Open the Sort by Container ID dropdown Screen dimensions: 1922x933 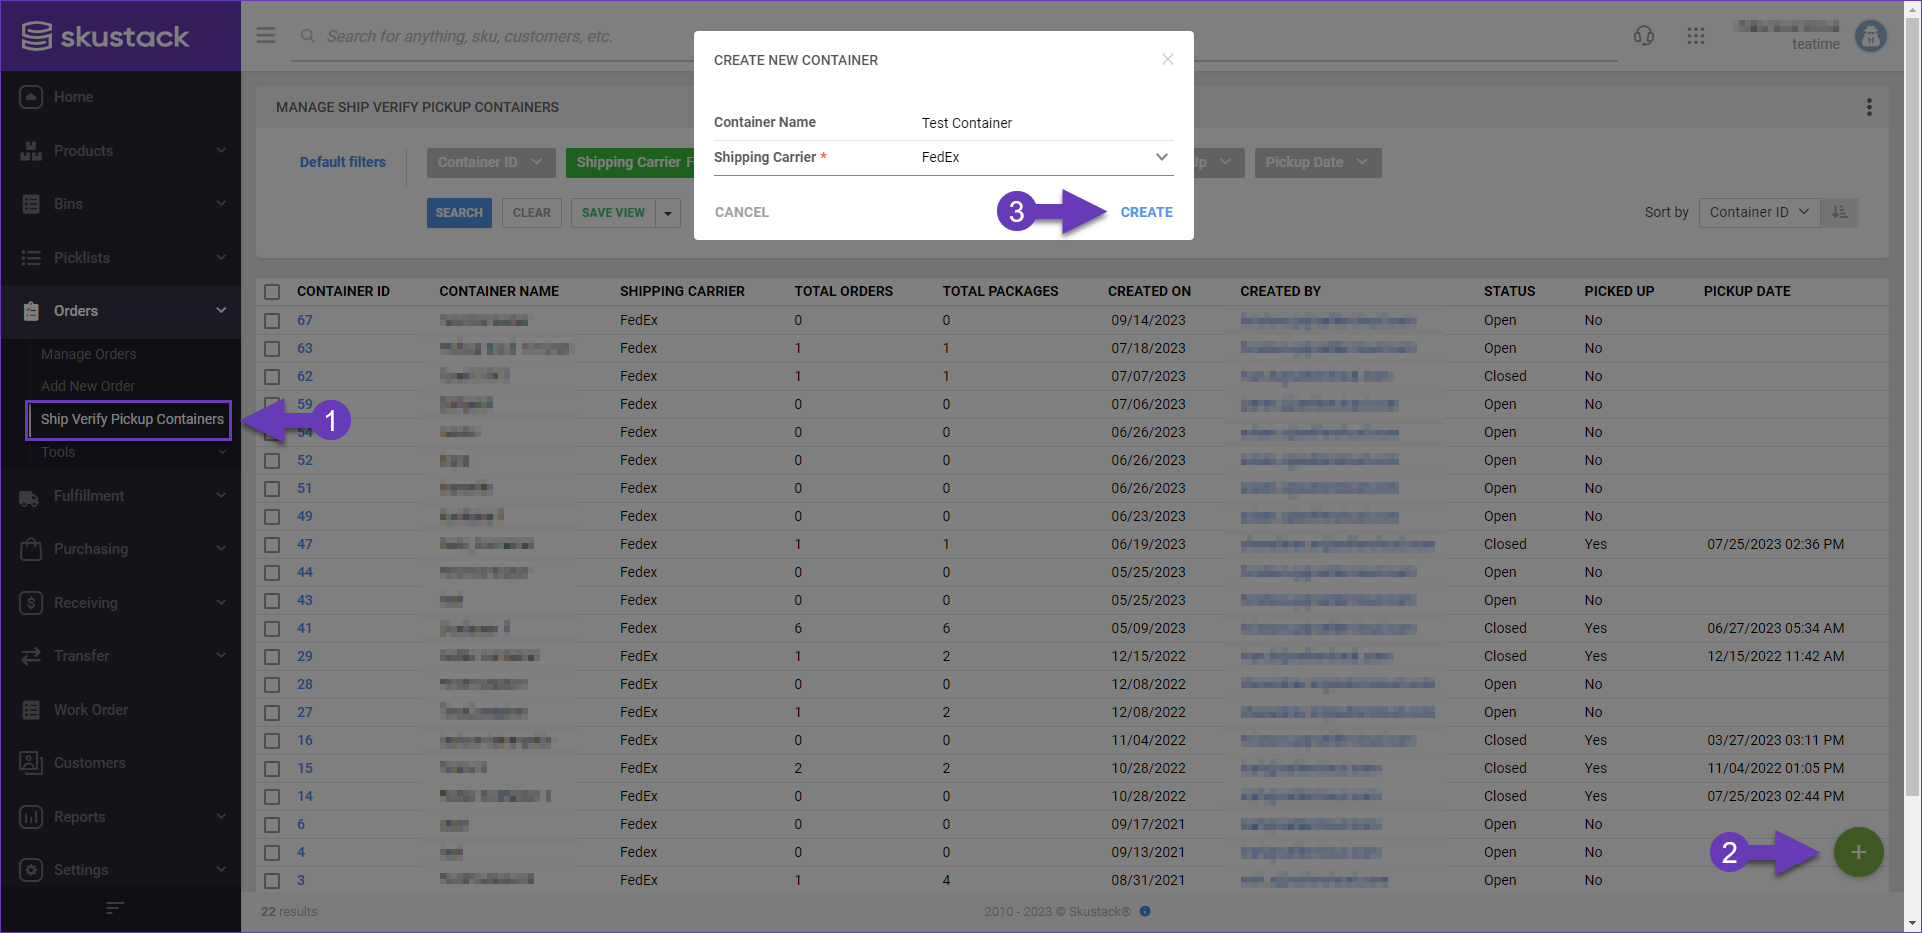[x=1759, y=212]
